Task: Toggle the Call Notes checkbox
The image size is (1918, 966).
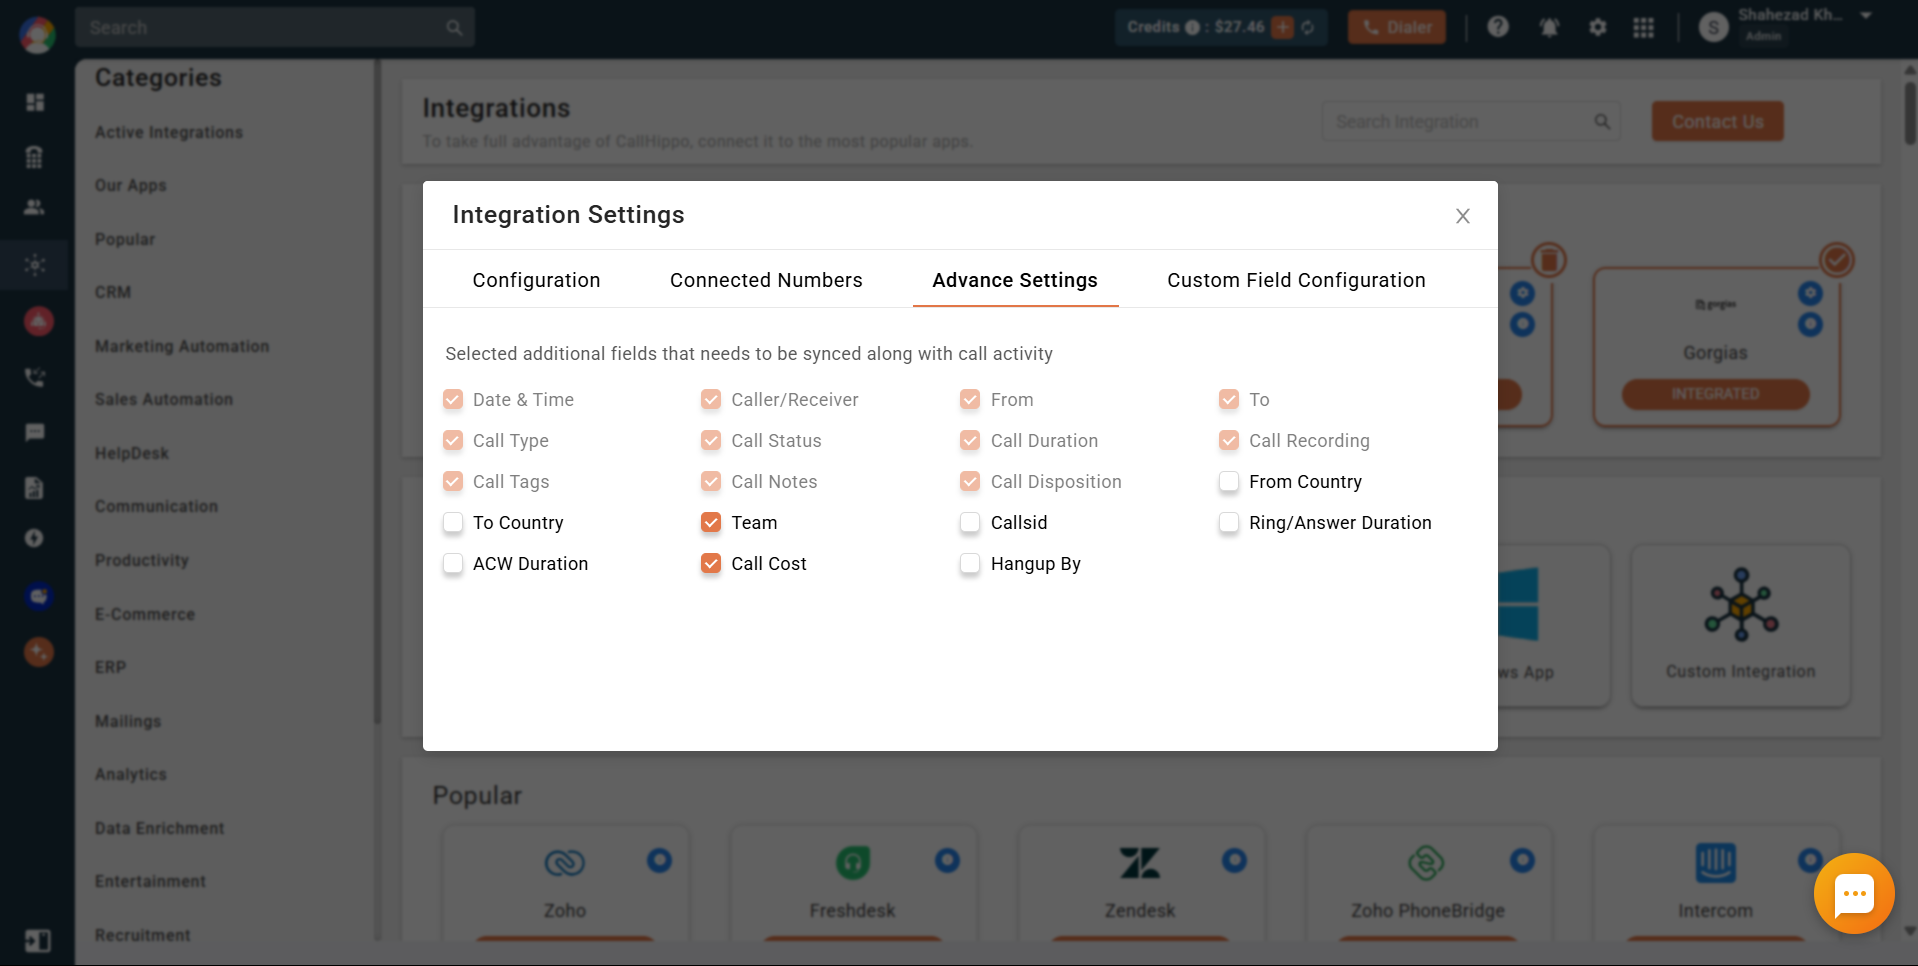Action: tap(711, 482)
